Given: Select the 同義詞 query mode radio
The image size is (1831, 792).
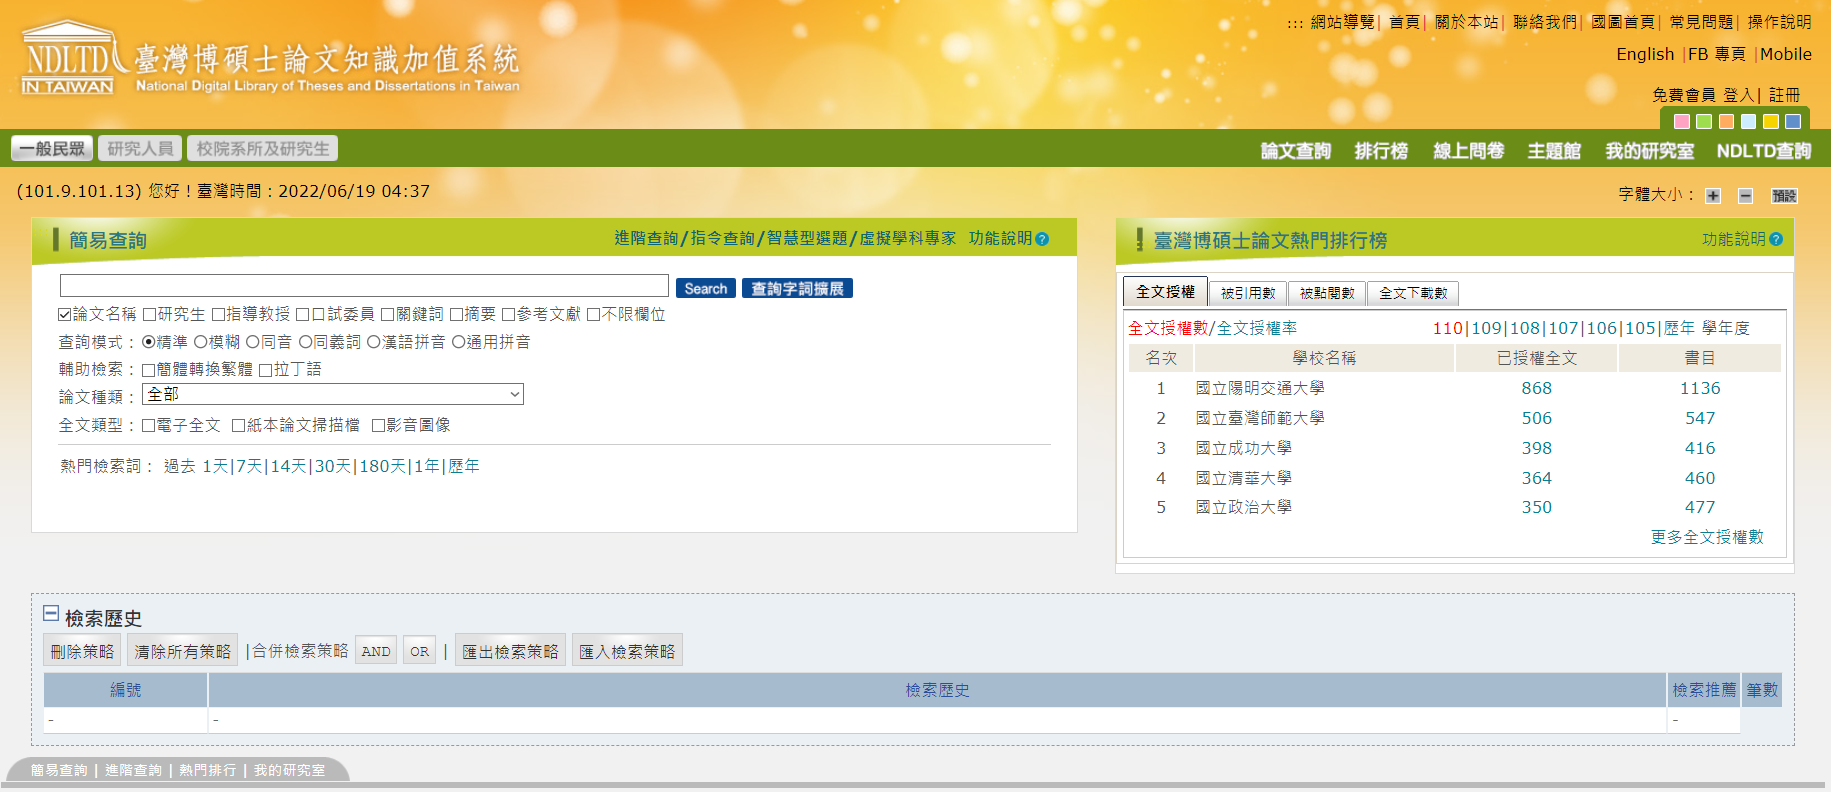Looking at the screenshot, I should [306, 342].
